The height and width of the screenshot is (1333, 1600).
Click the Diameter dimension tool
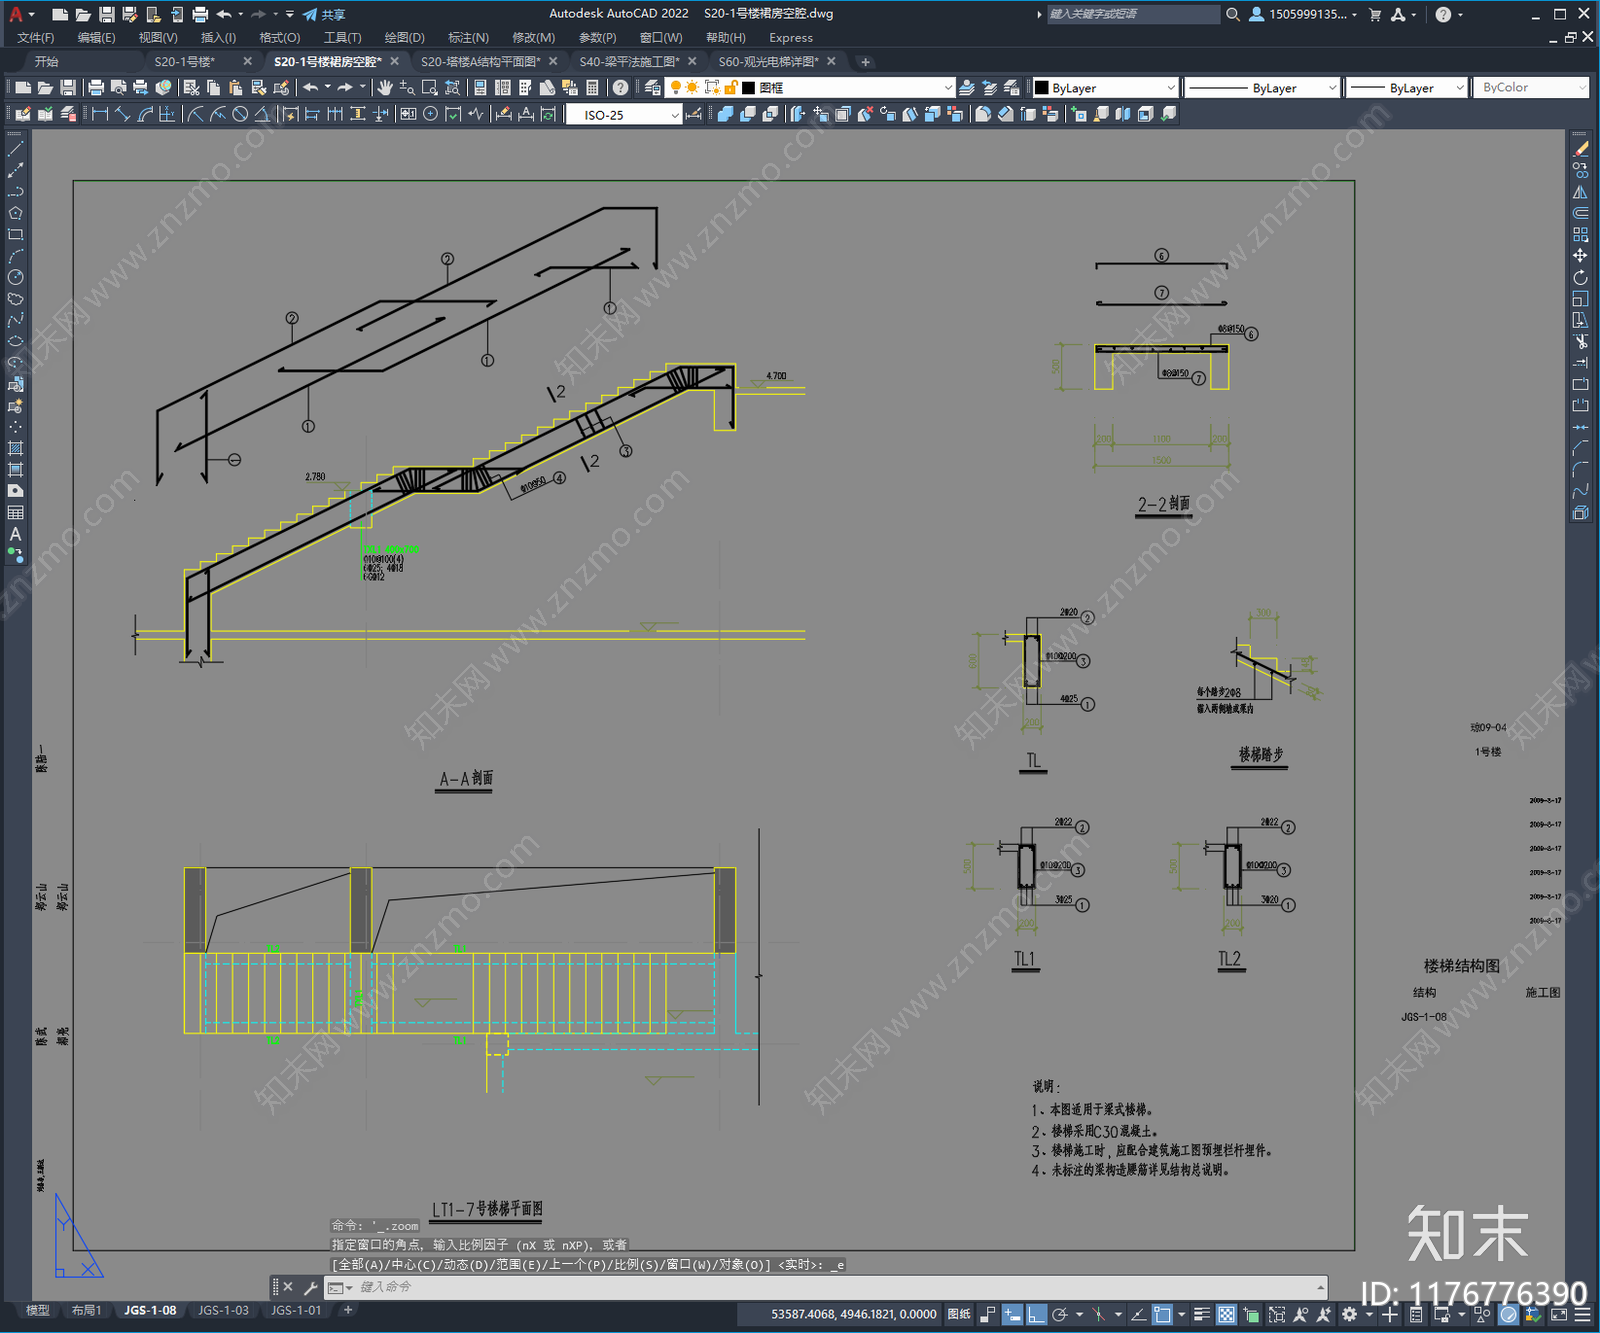point(240,114)
